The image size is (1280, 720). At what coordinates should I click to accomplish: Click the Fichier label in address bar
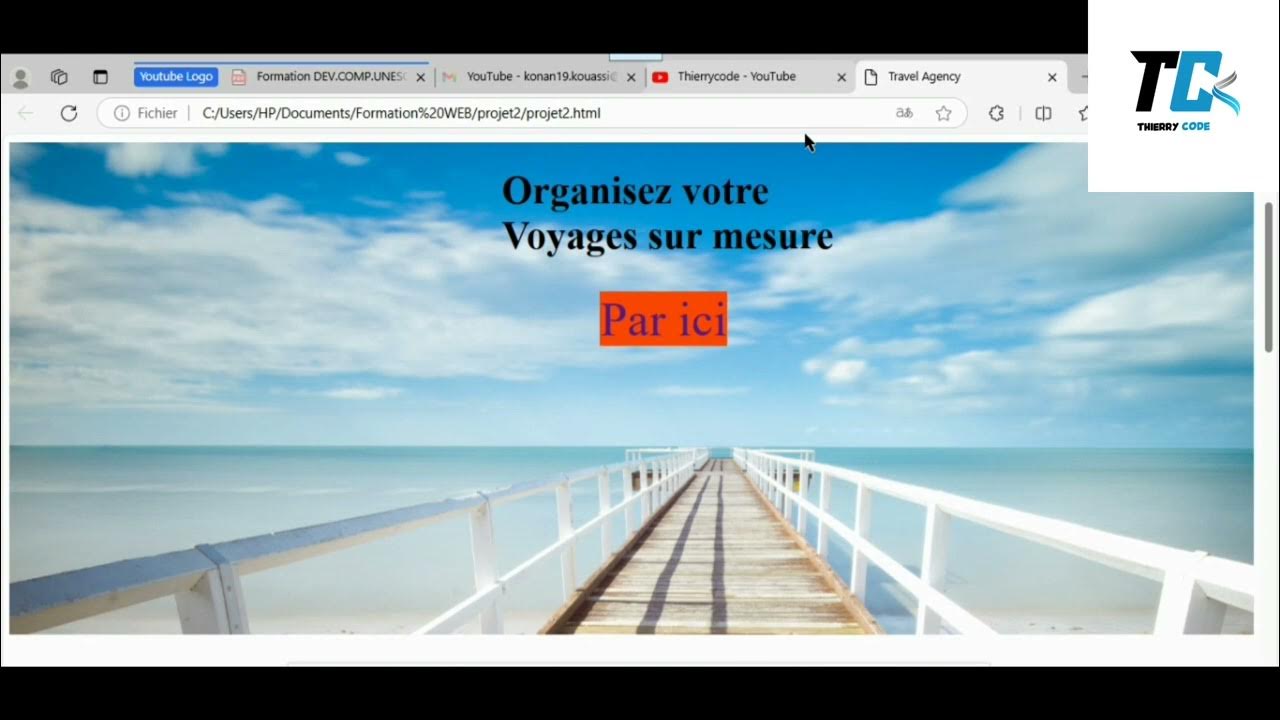click(x=157, y=113)
